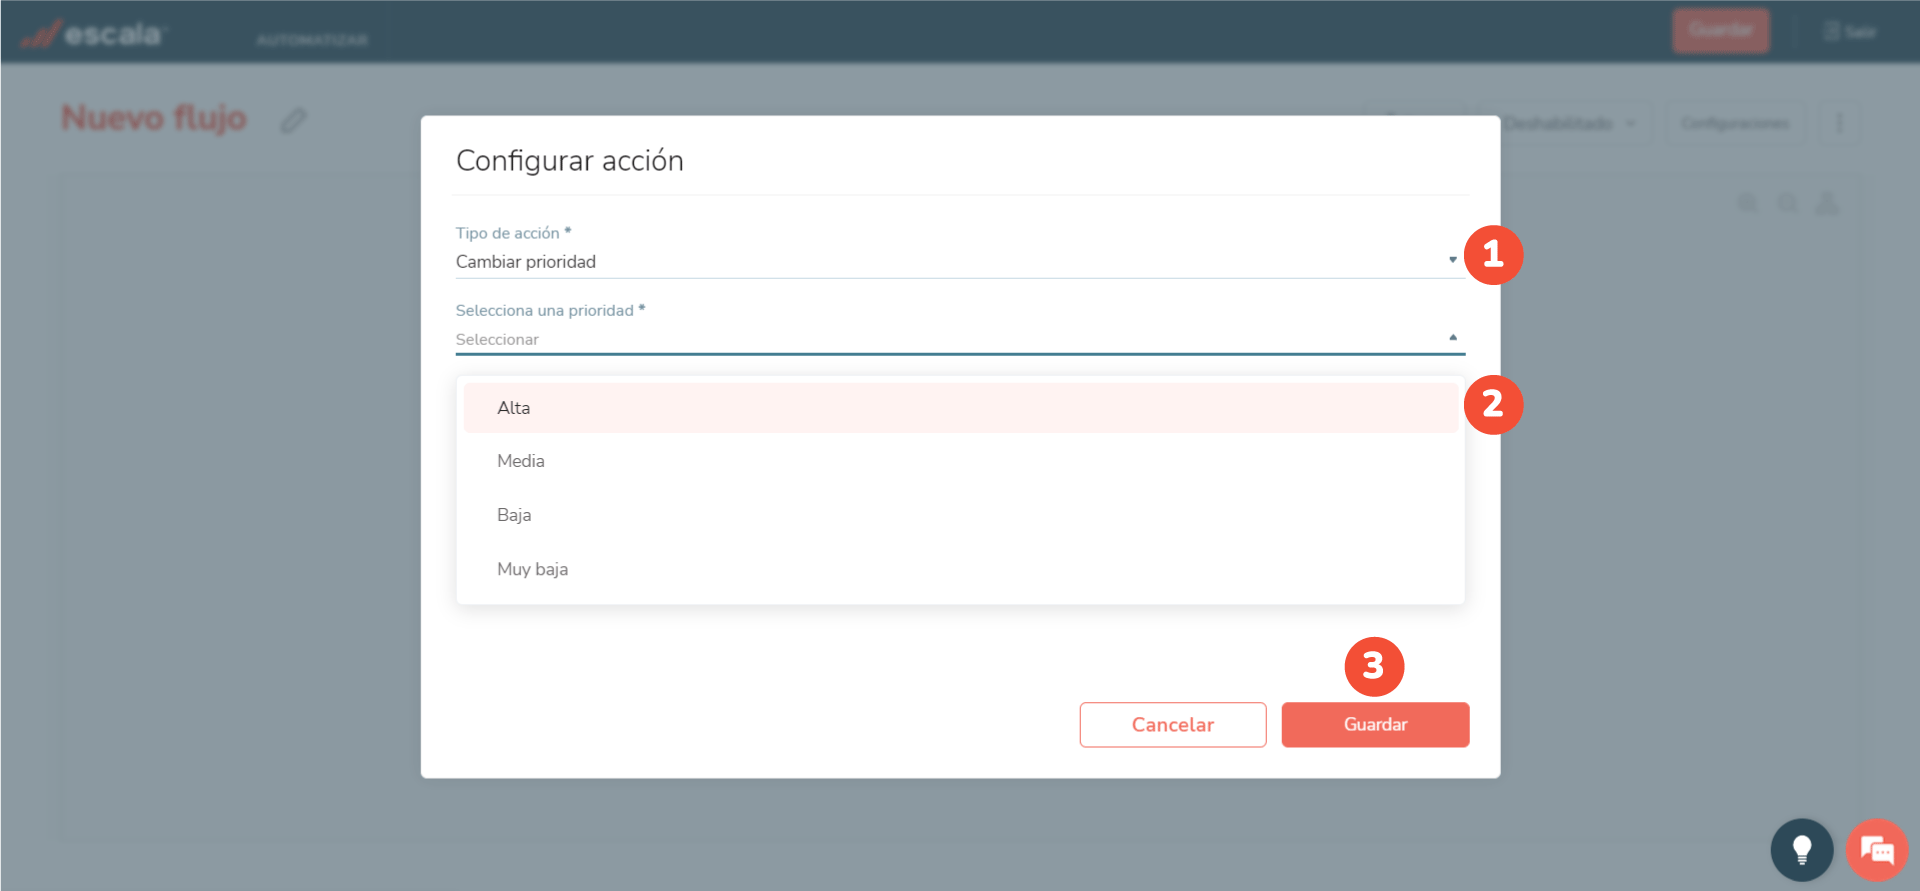Open the AUTOMATIZAR header menu item
Image resolution: width=1920 pixels, height=891 pixels.
coord(312,40)
